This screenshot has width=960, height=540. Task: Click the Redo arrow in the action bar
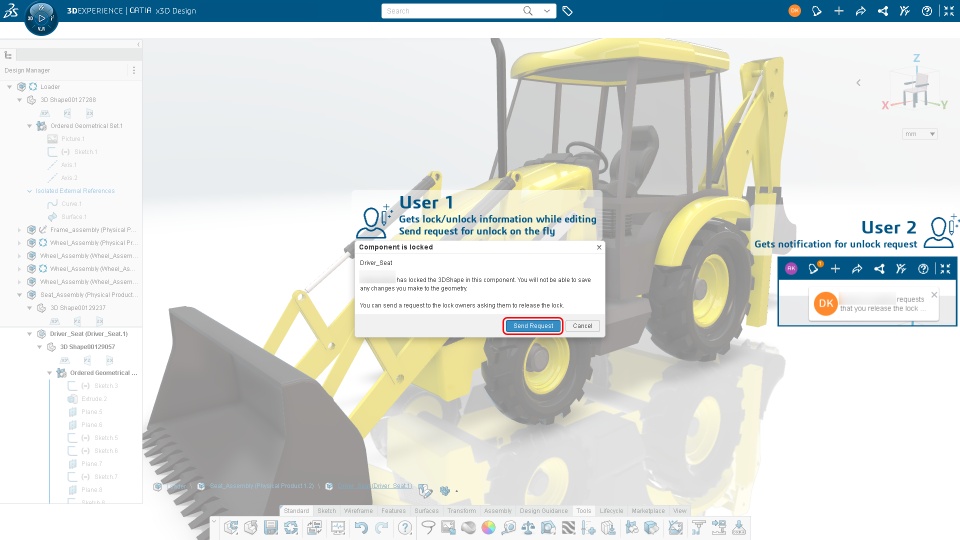pos(381,527)
